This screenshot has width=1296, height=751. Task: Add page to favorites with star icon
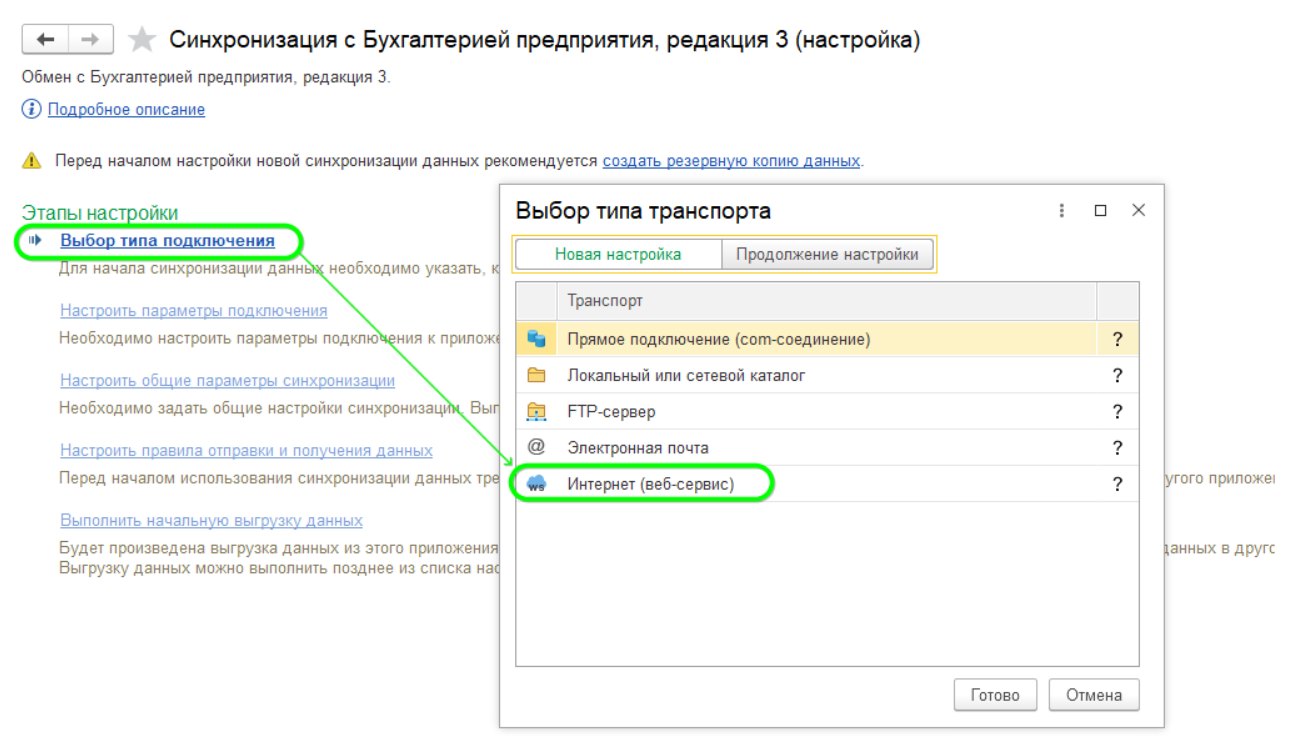143,40
